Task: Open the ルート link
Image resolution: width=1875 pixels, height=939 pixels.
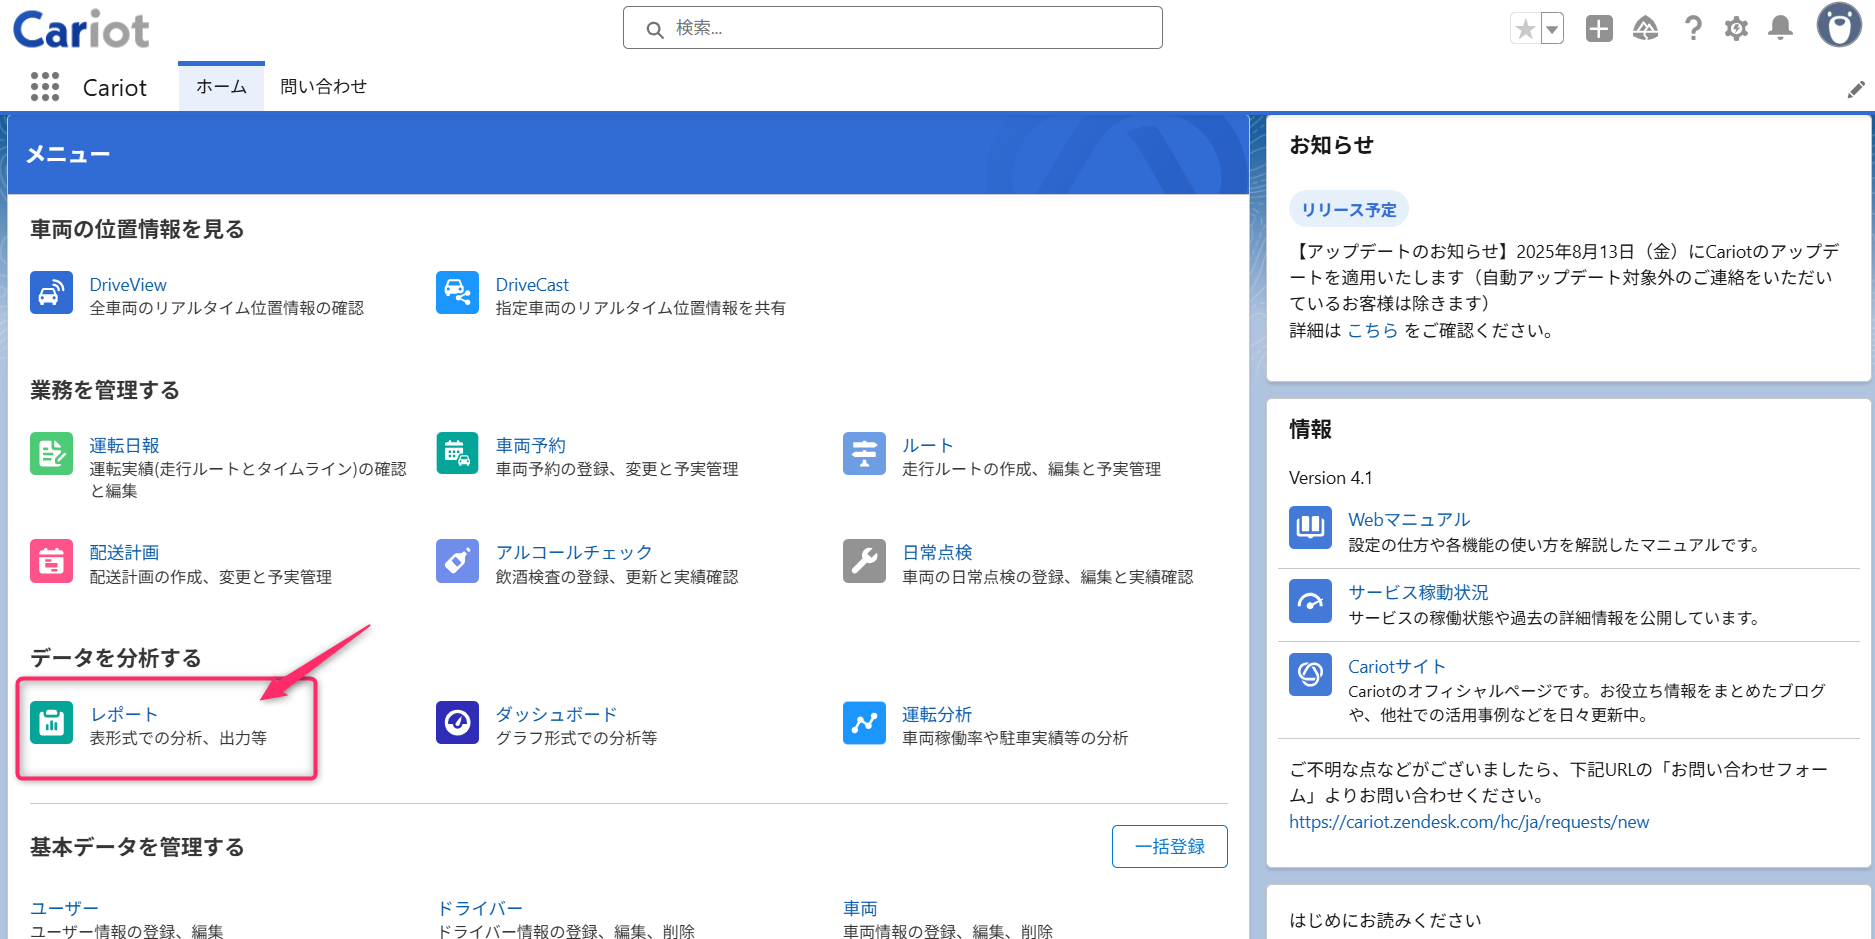Action: pyautogui.click(x=927, y=446)
